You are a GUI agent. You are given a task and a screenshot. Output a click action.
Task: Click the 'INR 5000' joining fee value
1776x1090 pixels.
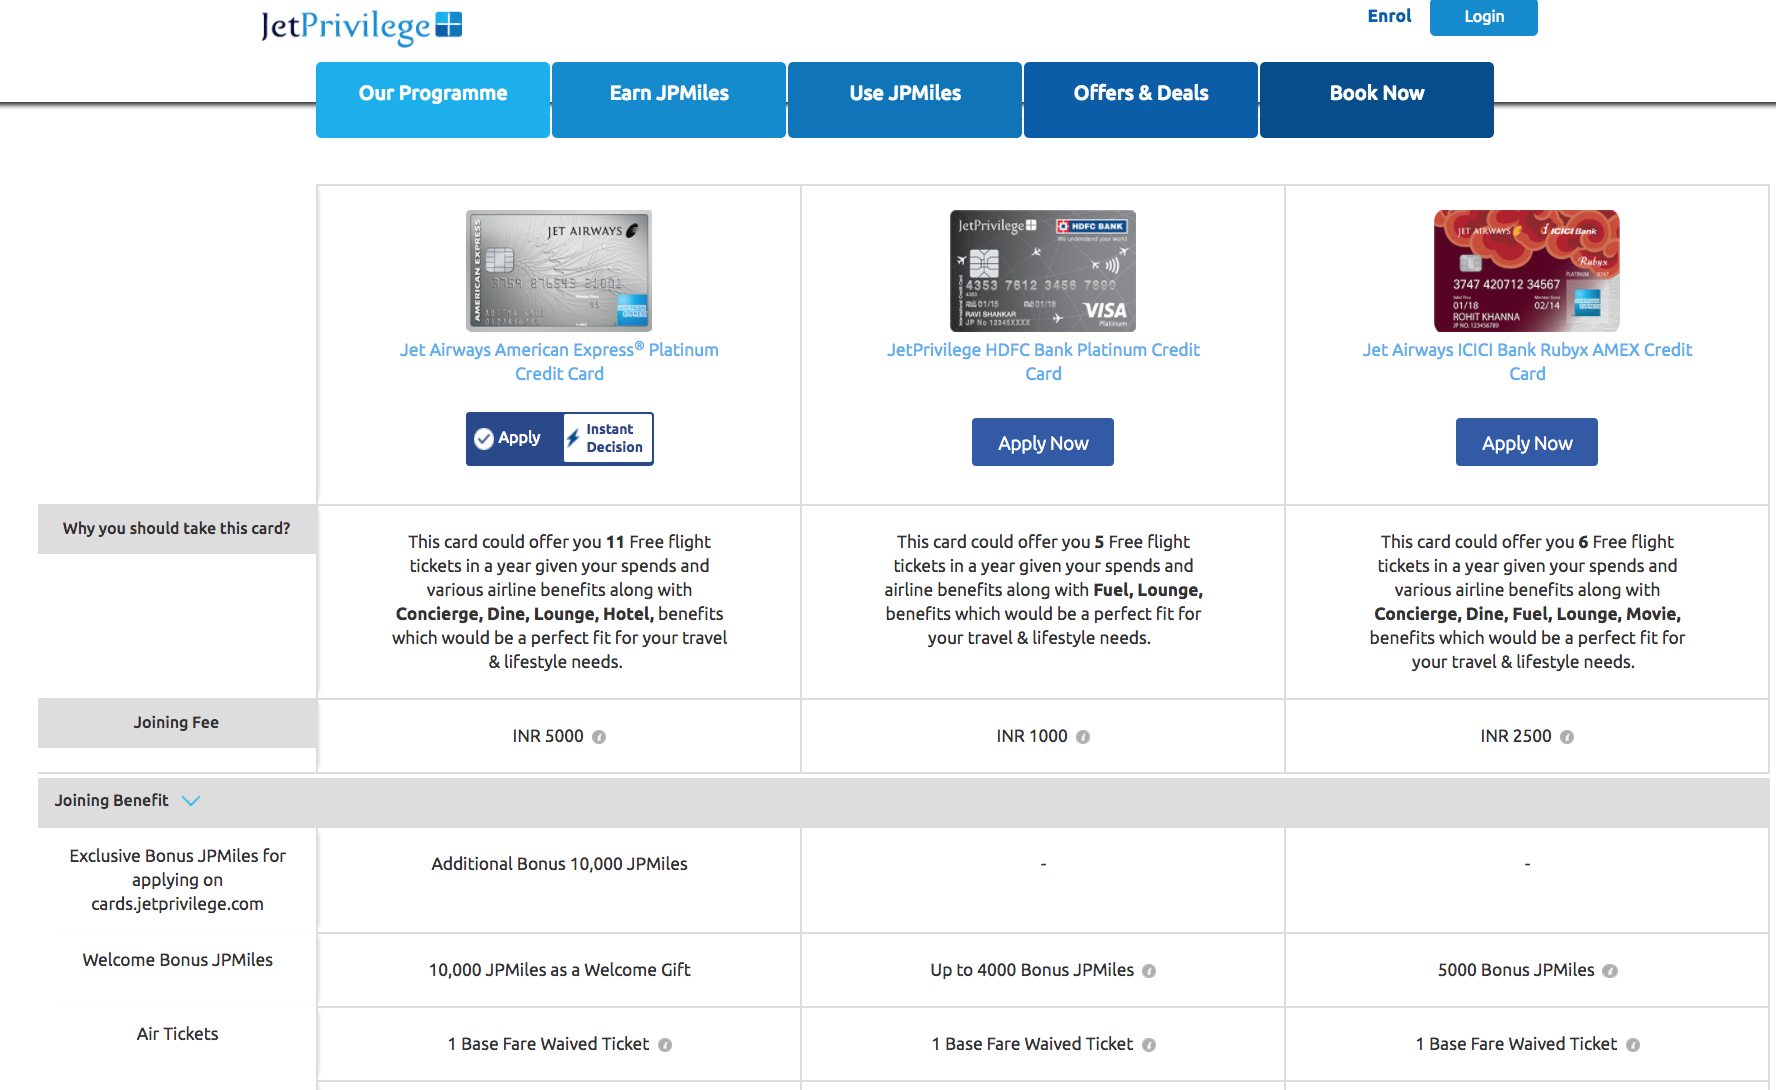tap(548, 736)
